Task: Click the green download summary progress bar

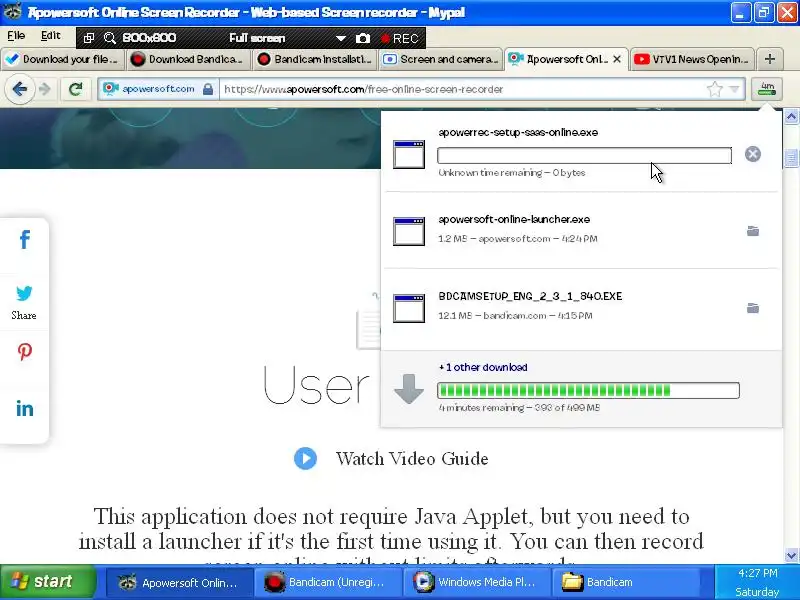Action: 588,390
